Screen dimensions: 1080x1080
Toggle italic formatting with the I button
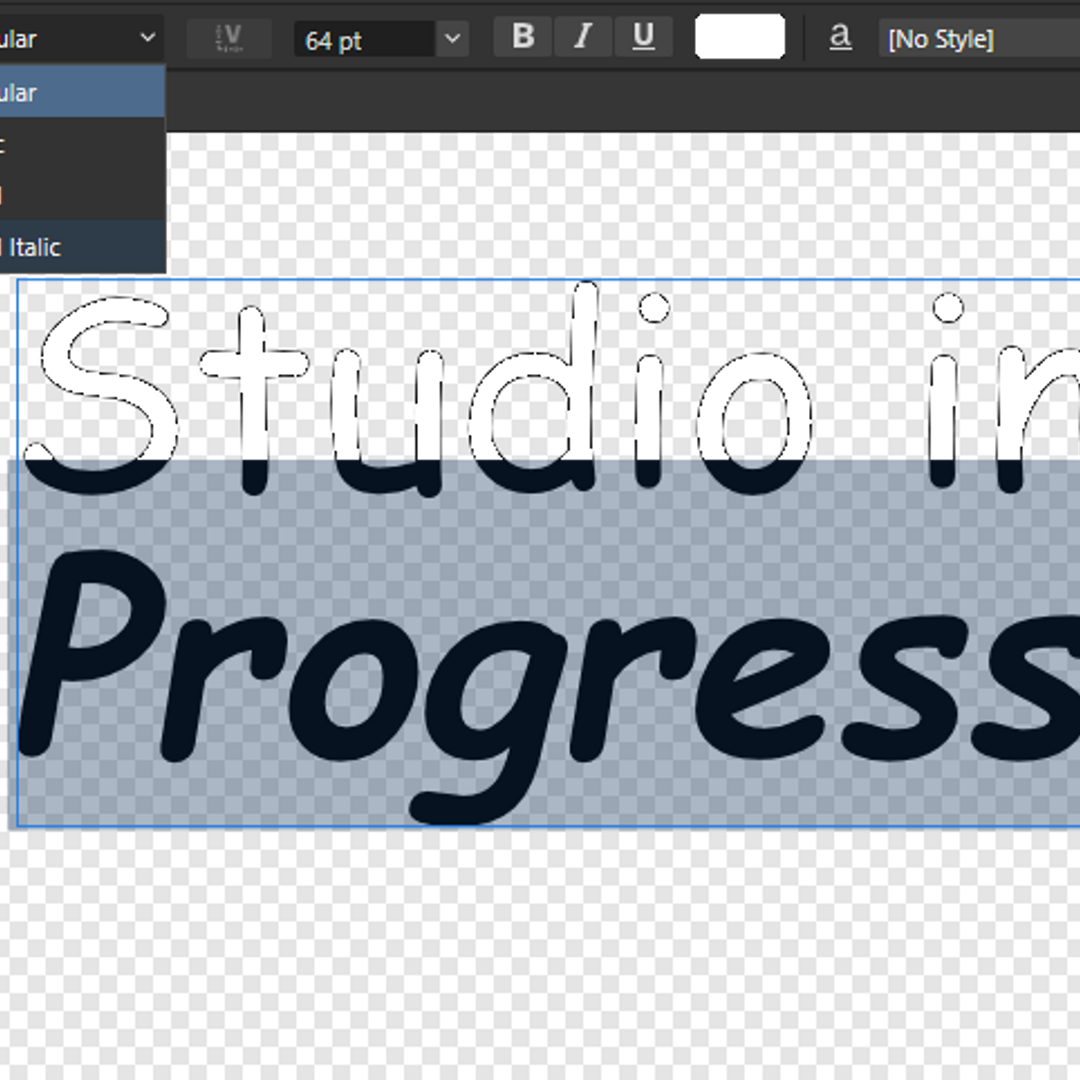click(x=583, y=38)
